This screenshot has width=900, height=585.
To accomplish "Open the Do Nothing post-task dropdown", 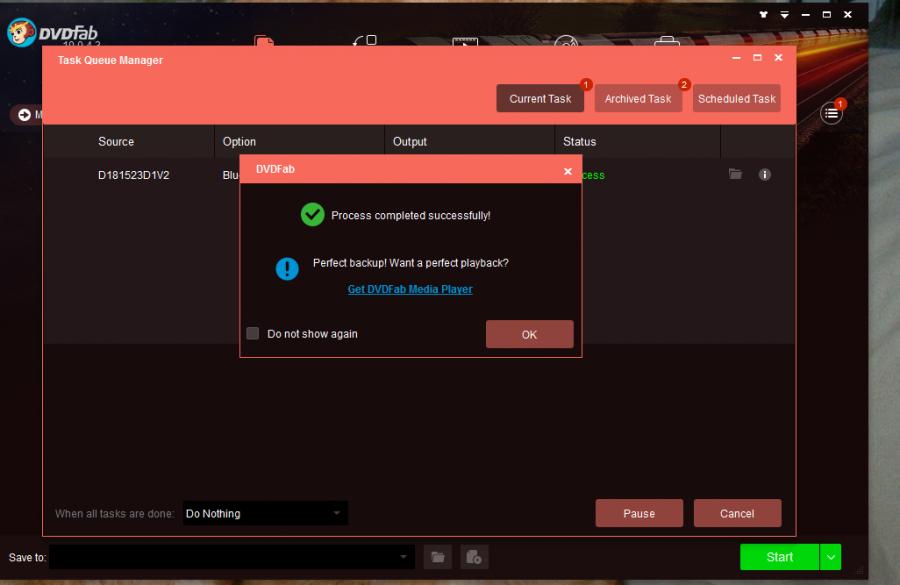I will [x=265, y=513].
